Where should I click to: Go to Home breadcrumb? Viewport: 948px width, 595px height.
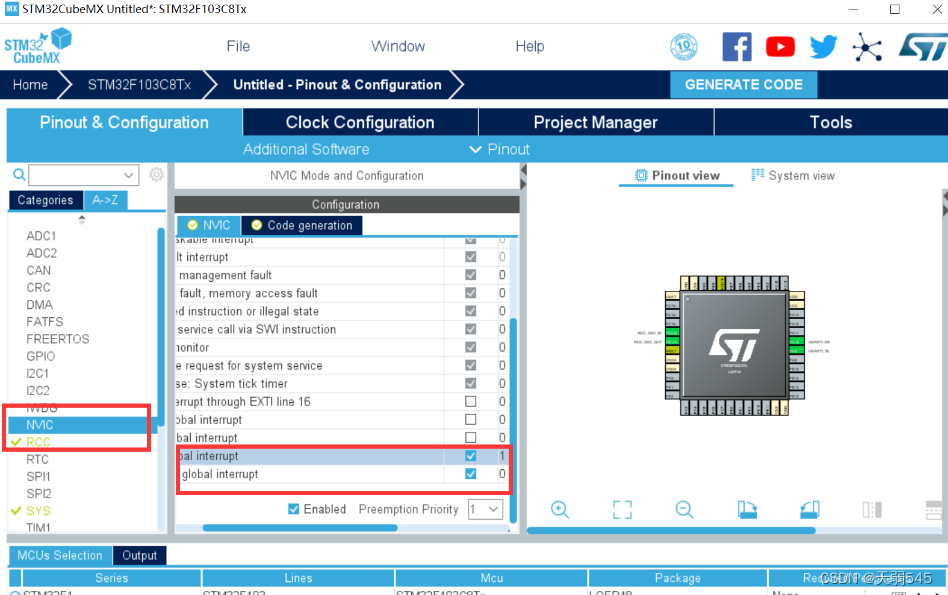click(x=30, y=85)
